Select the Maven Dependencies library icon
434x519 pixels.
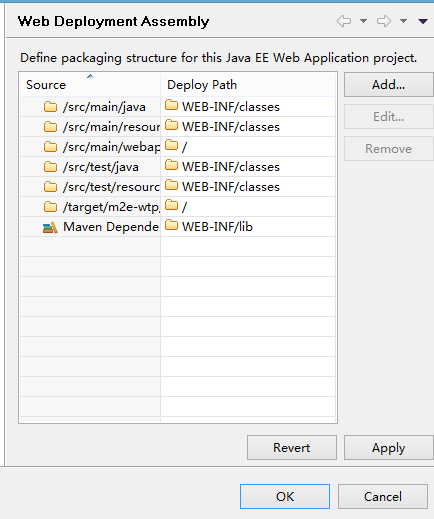point(50,227)
